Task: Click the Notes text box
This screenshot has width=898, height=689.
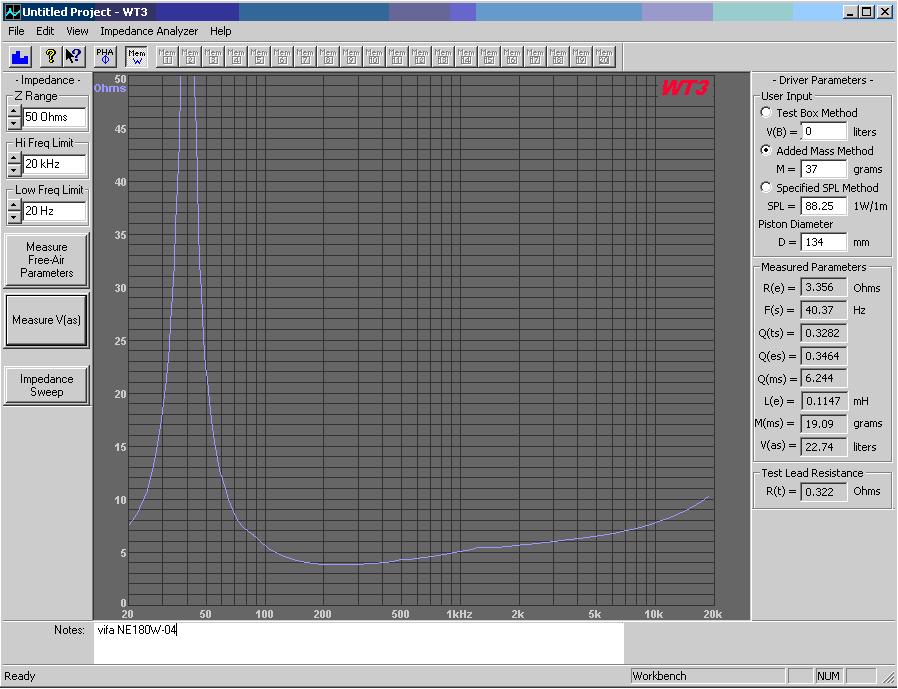Action: 358,642
